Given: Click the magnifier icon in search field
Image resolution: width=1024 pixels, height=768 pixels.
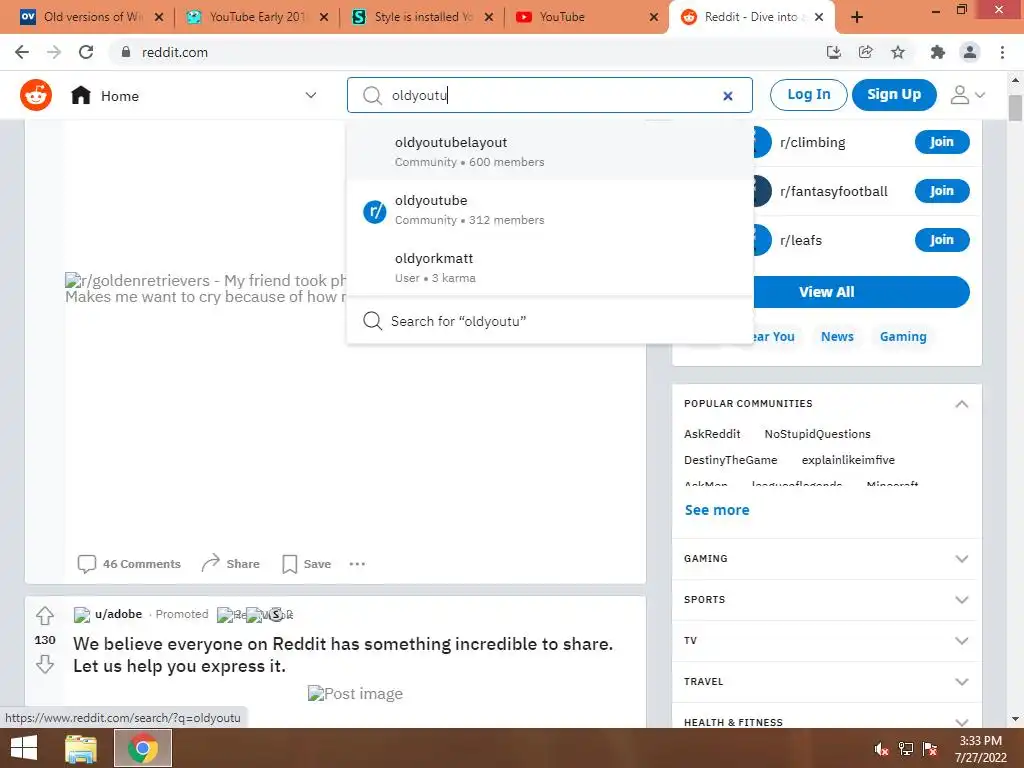Looking at the screenshot, I should 372,95.
